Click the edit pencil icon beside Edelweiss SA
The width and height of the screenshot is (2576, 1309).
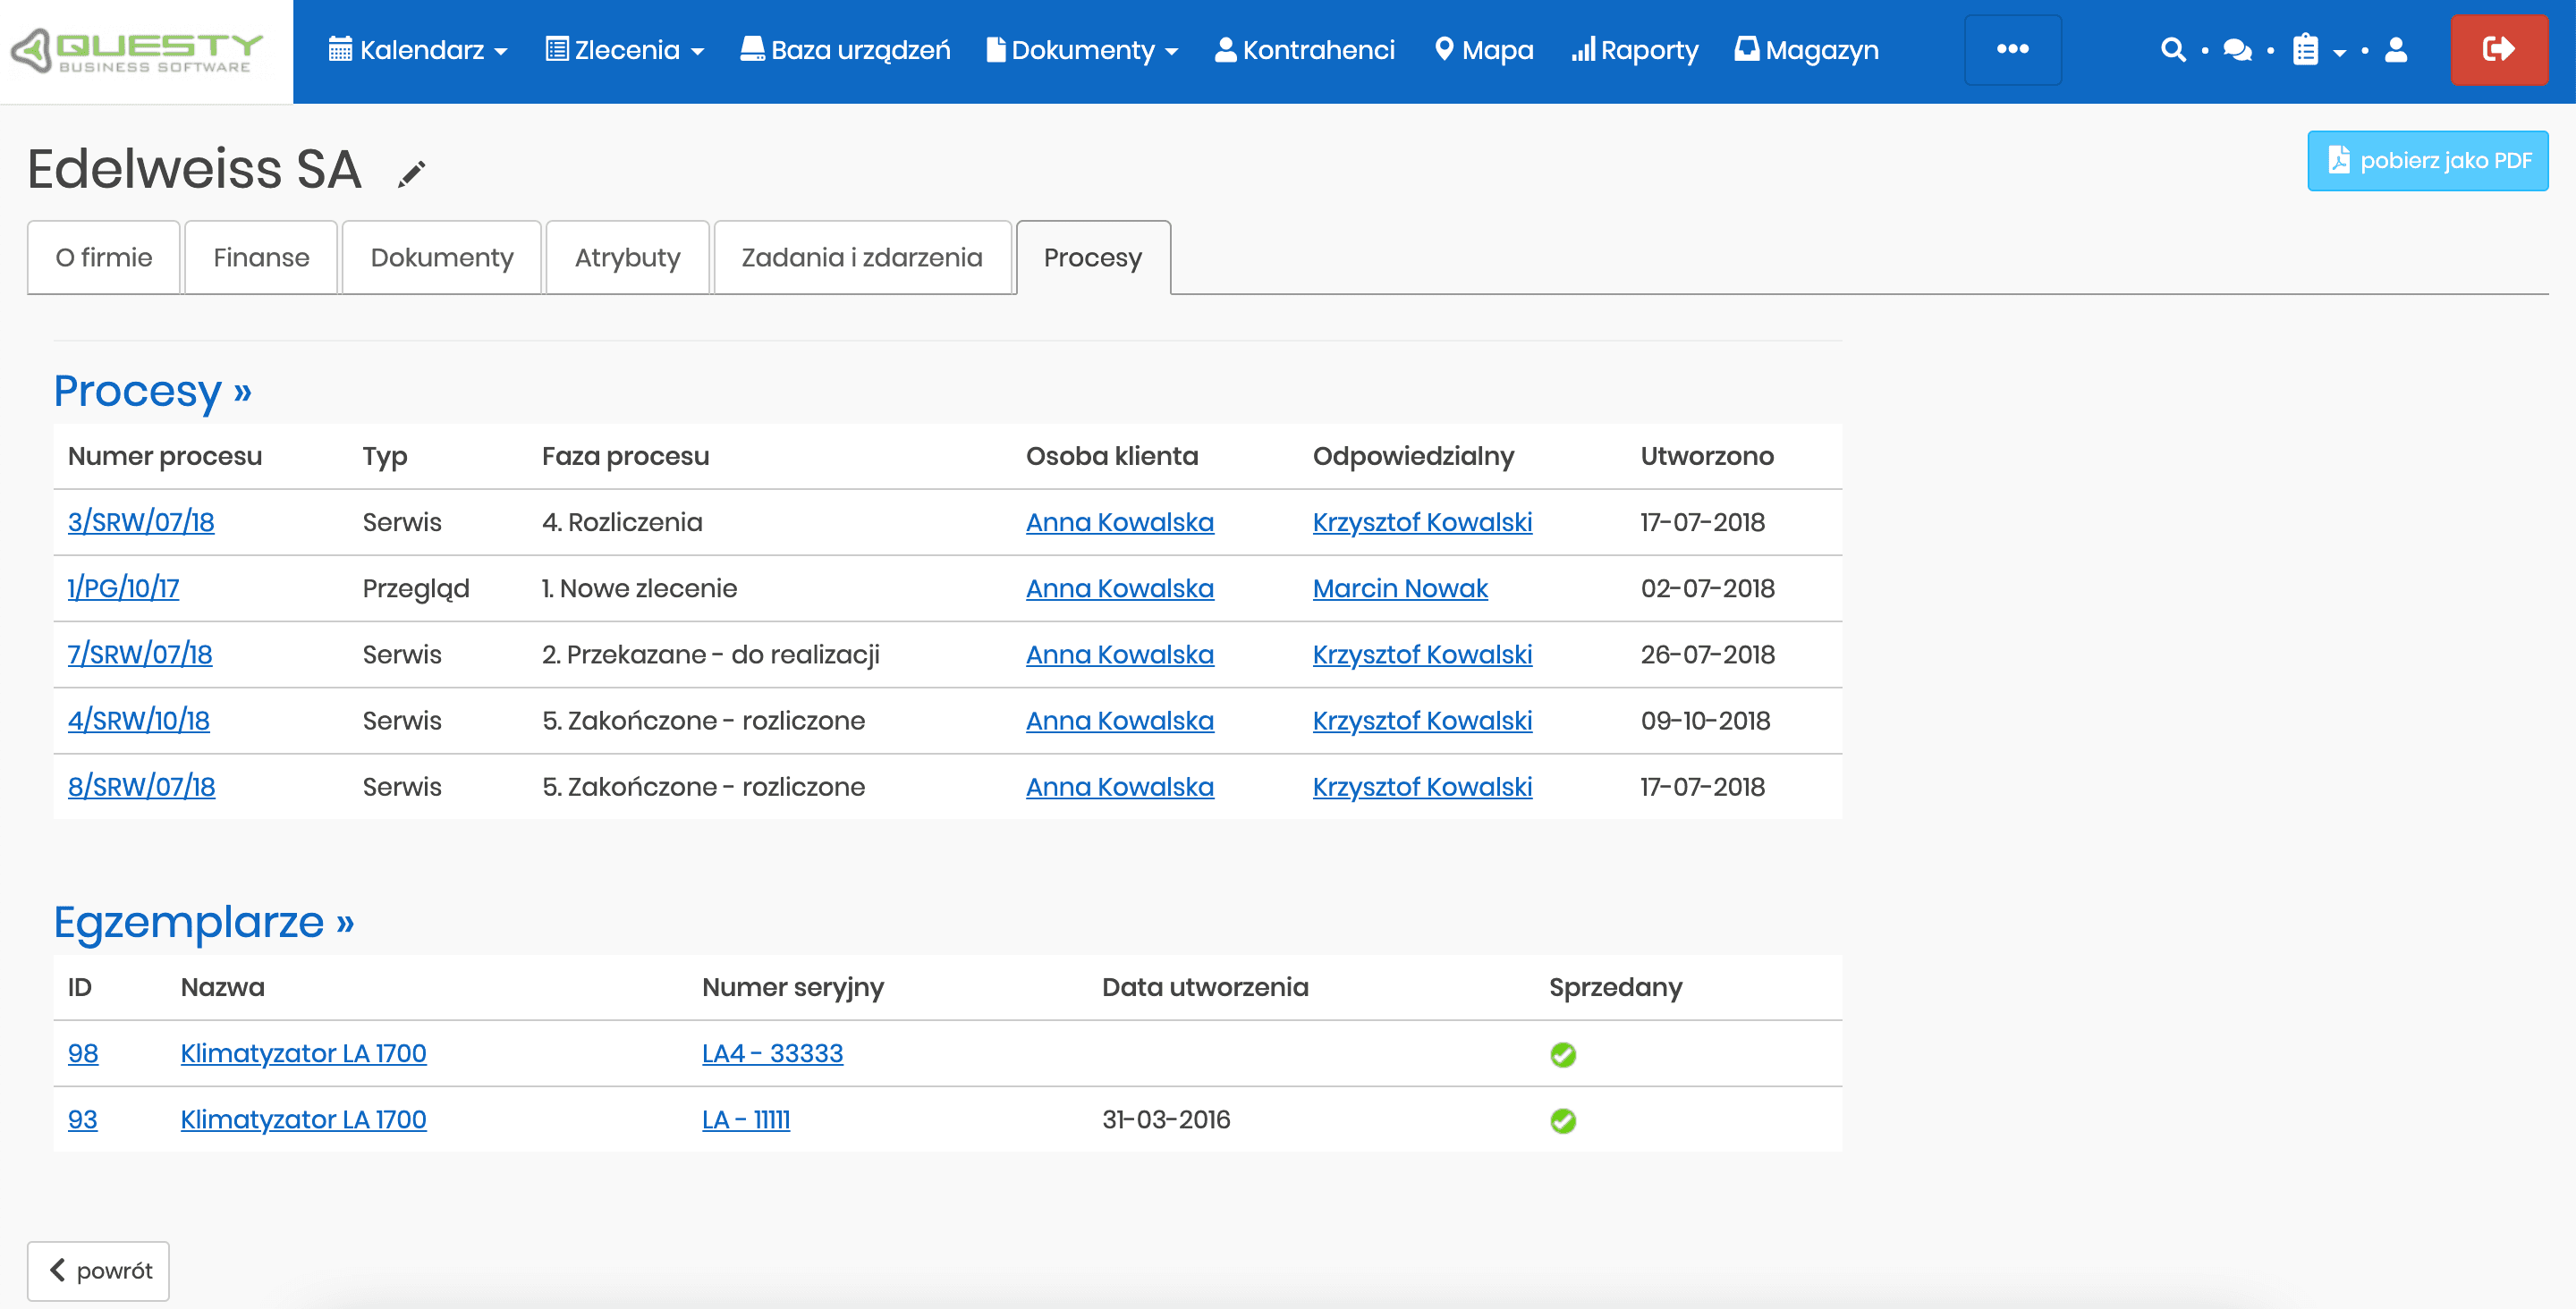(x=411, y=173)
